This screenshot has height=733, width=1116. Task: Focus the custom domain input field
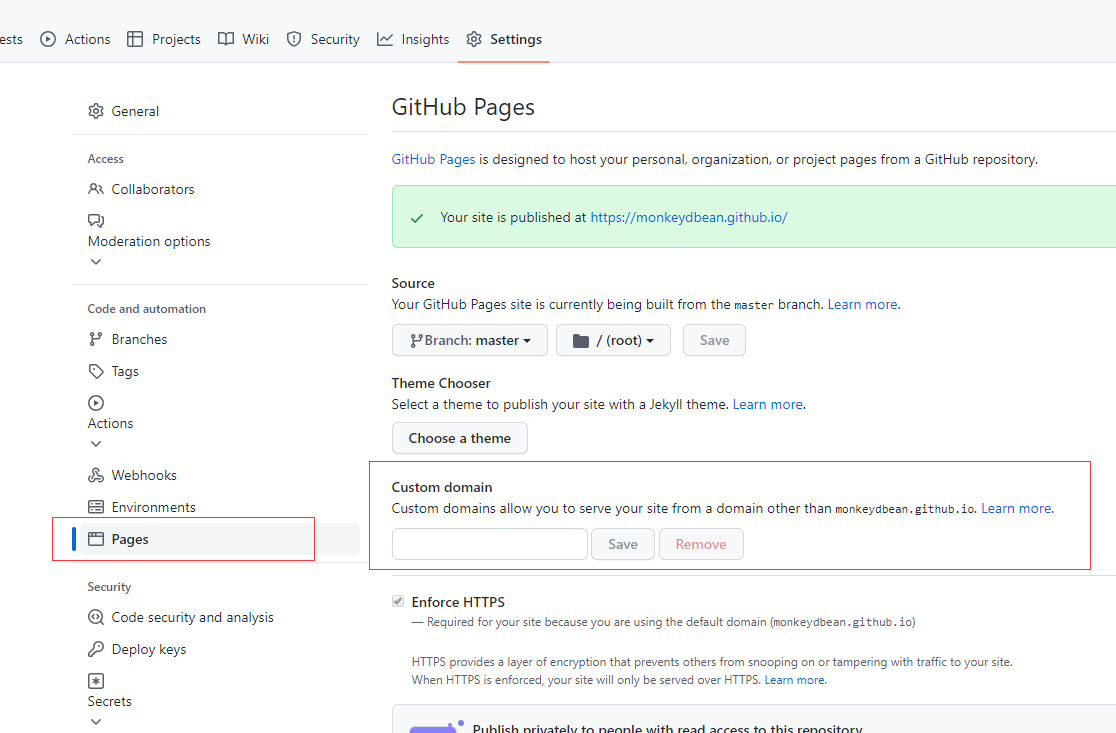point(490,544)
